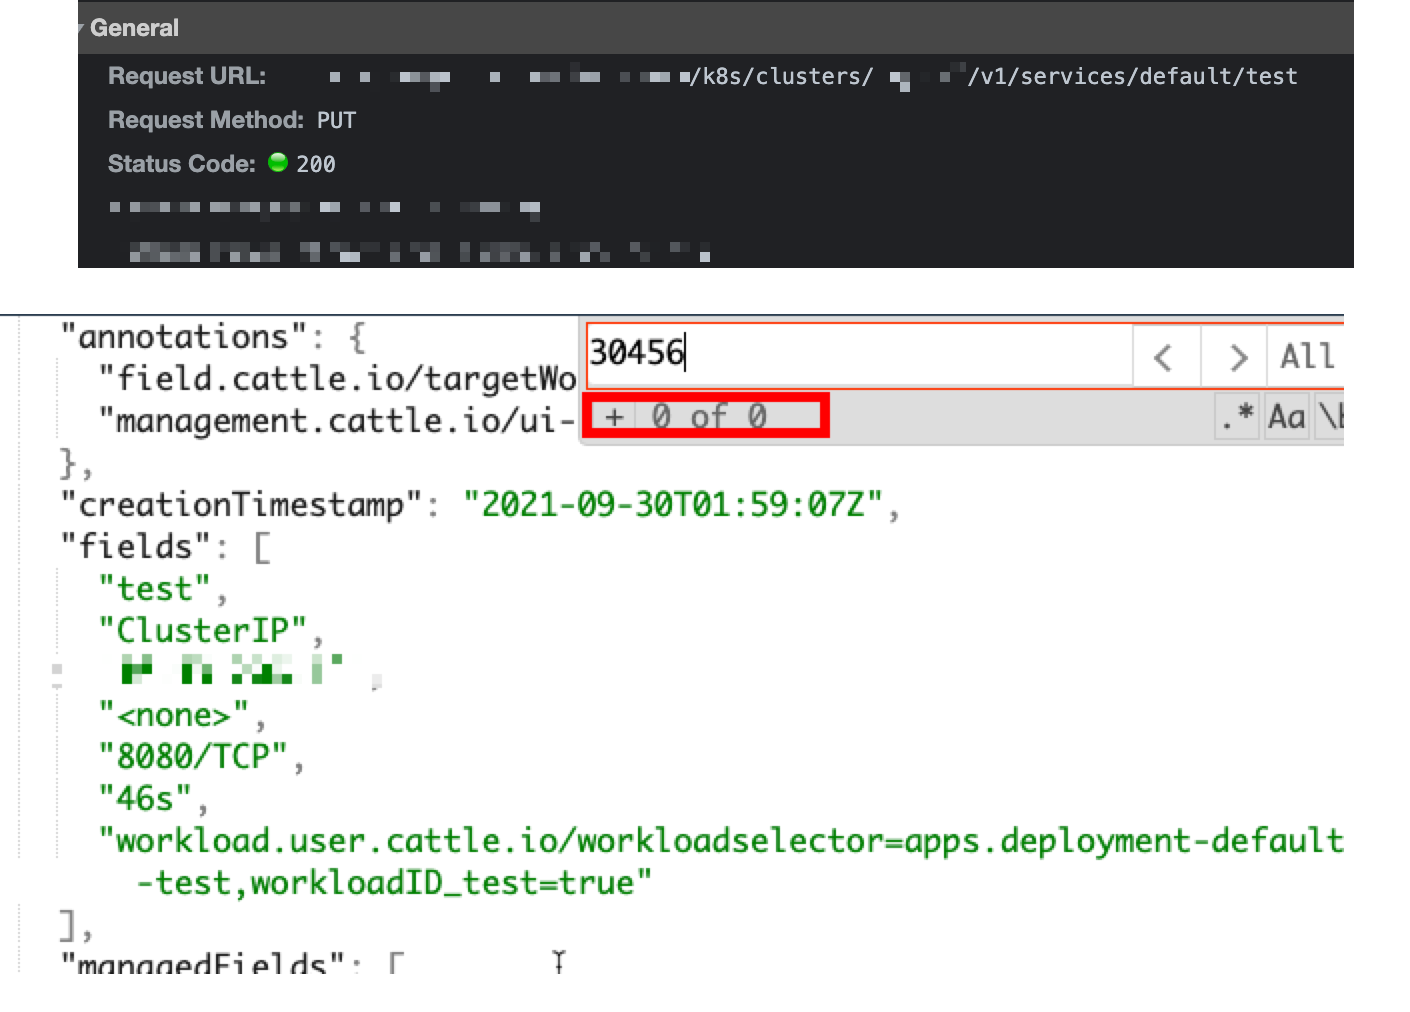The height and width of the screenshot is (1012, 1410).
Task: Click the highlighted '0 of 0' match counter
Action: [710, 416]
